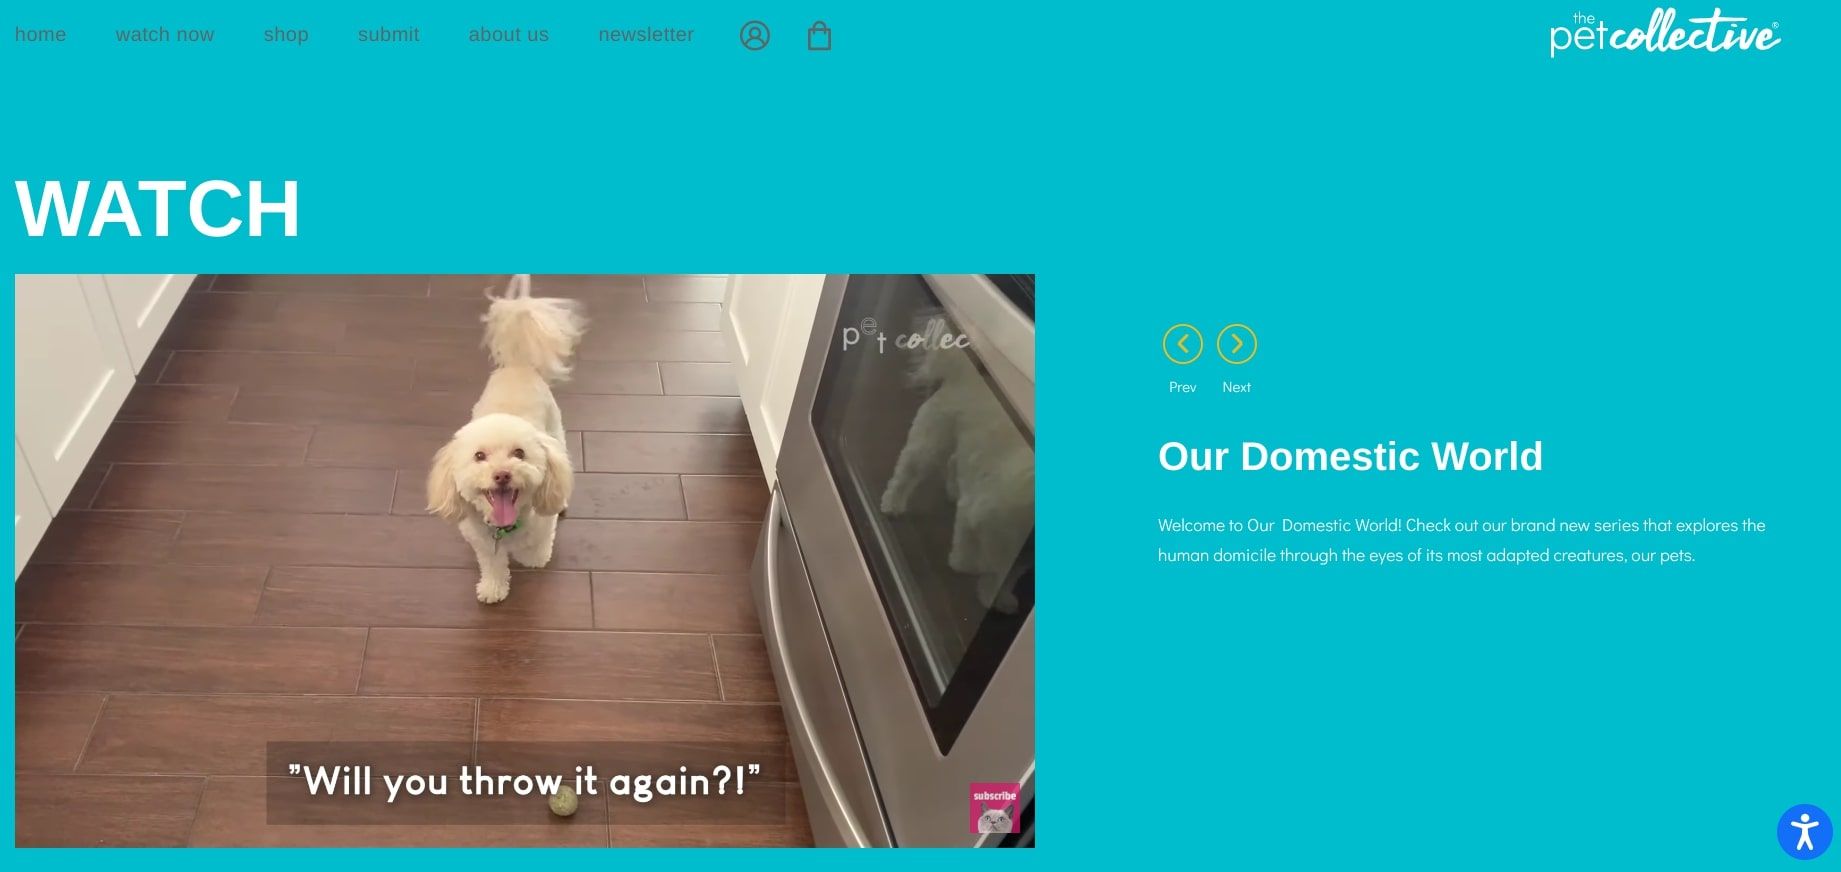
Task: Open the shopping bag cart icon
Action: tap(819, 36)
